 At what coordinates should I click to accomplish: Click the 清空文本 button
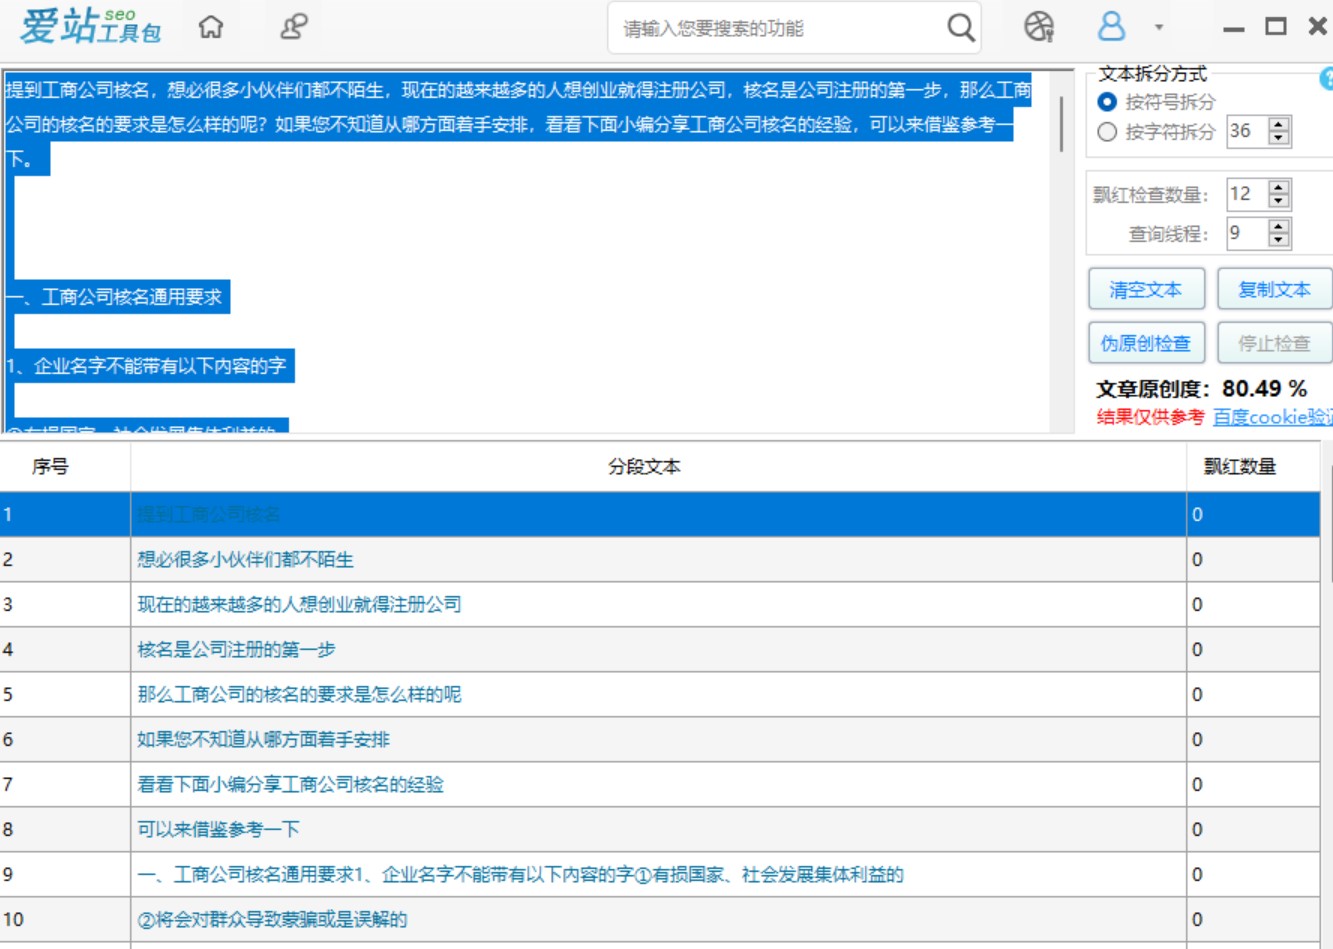(1146, 290)
